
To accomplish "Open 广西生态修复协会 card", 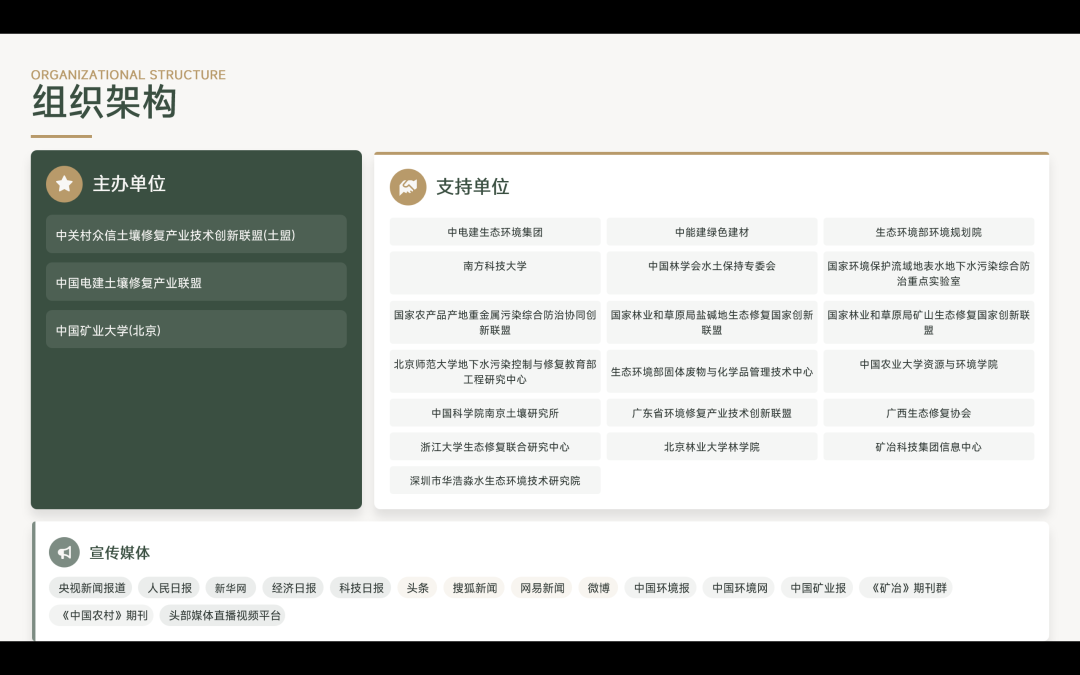I will point(928,413).
